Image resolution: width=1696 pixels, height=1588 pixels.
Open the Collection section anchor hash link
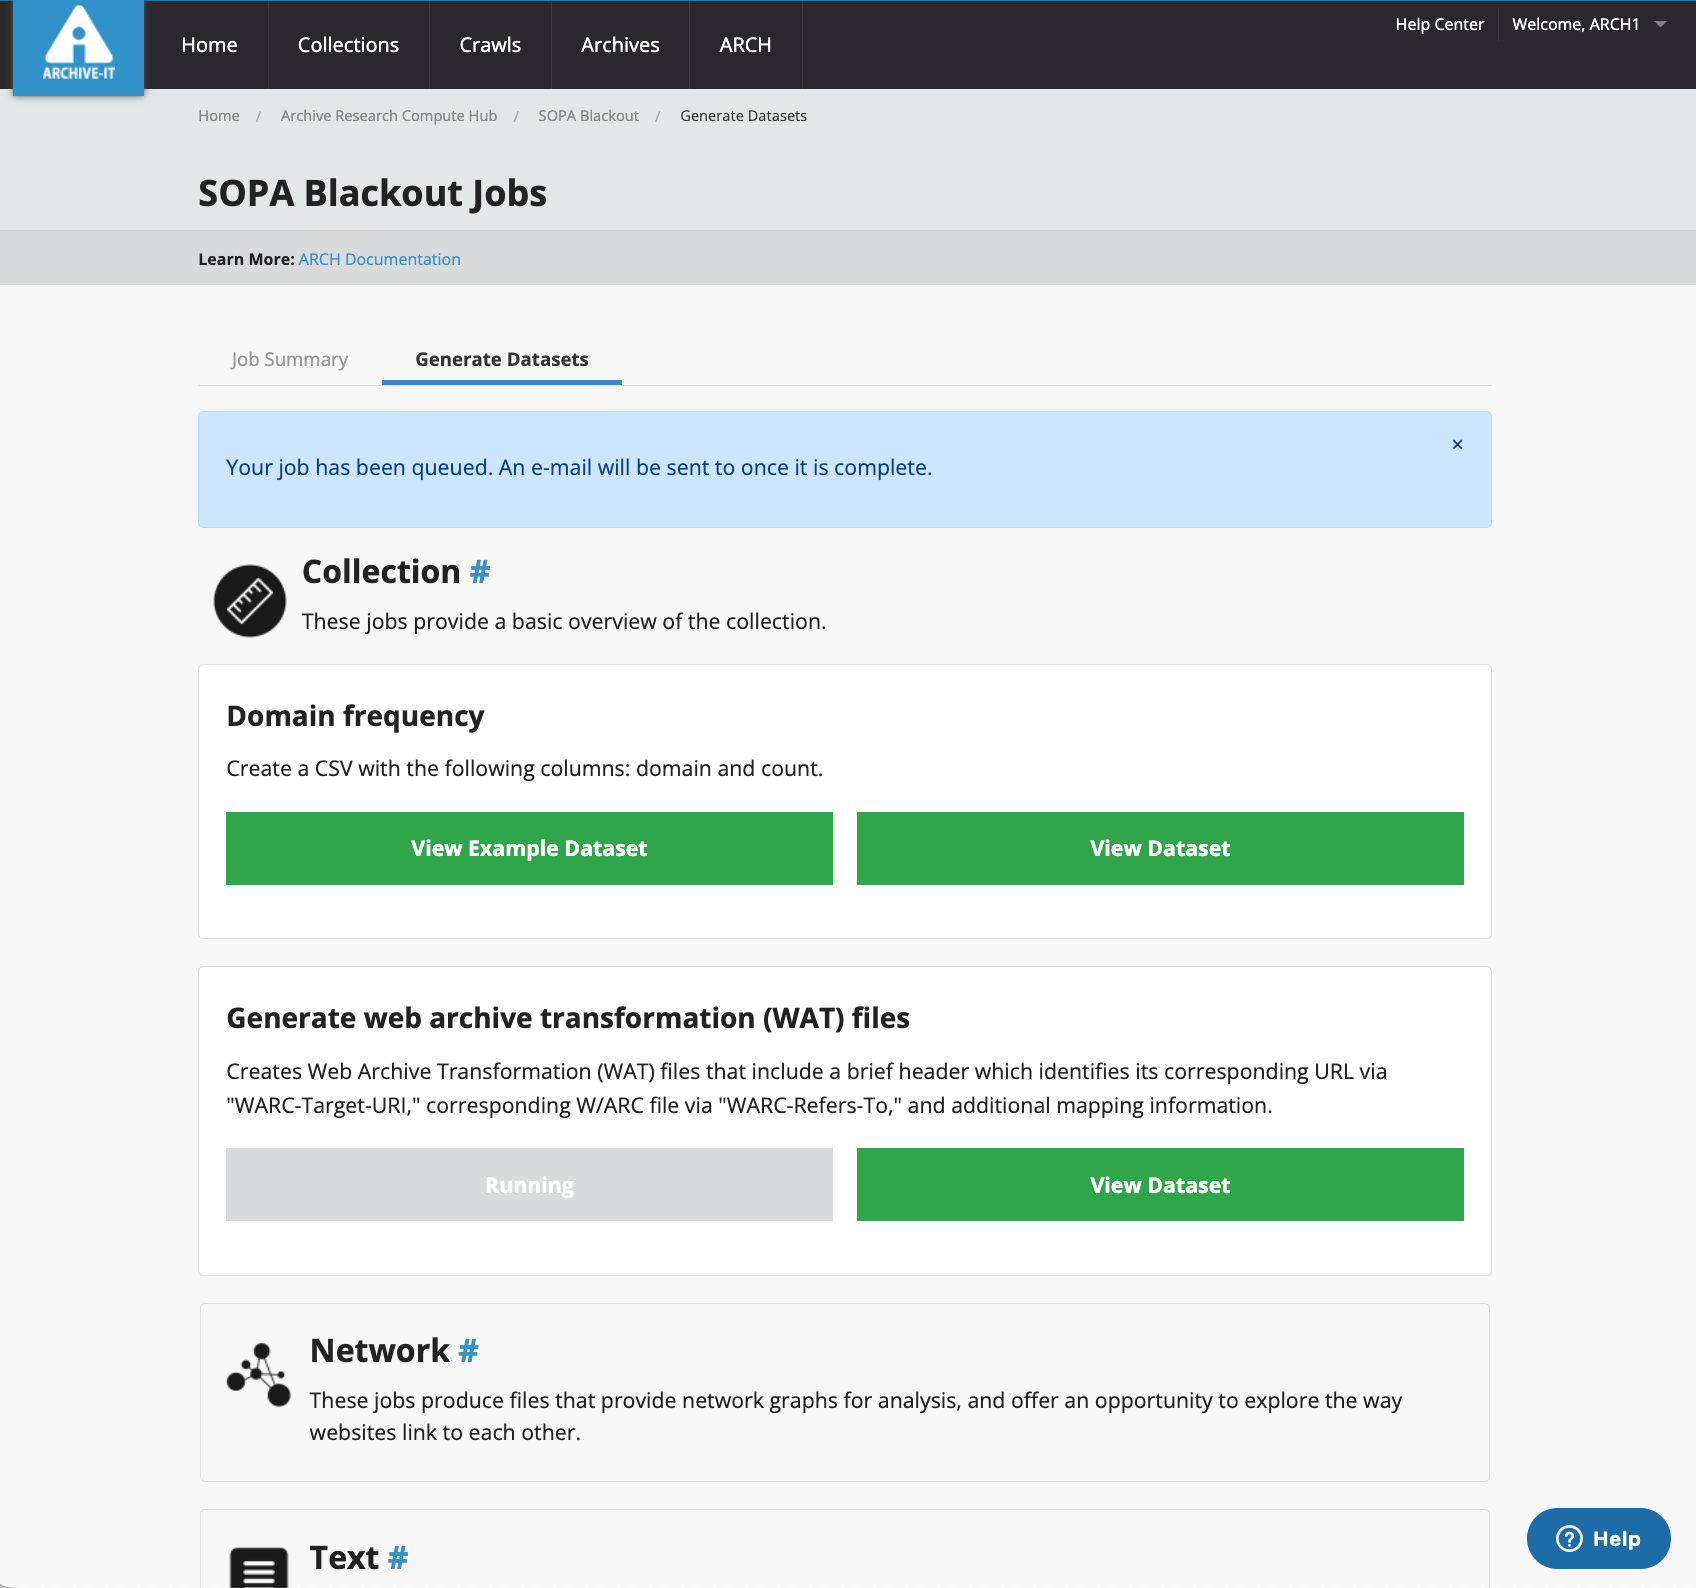[480, 572]
